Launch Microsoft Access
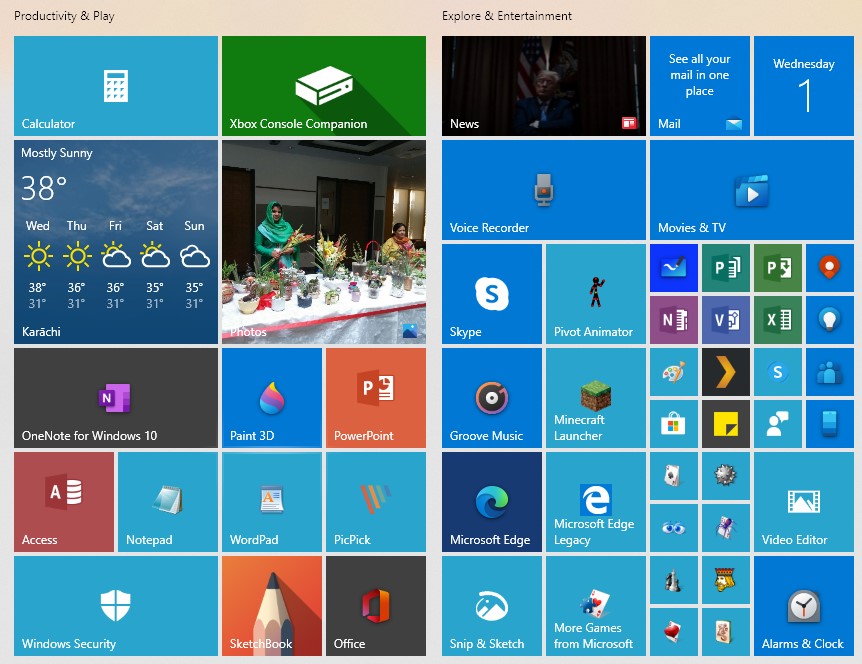Screen dimensions: 862x664 [64, 502]
